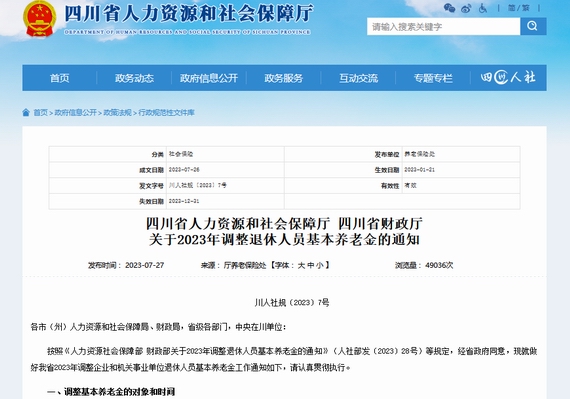Select the 成文日期 value 2023-07-26
Viewport: 570px width, 399px height.
[x=184, y=170]
